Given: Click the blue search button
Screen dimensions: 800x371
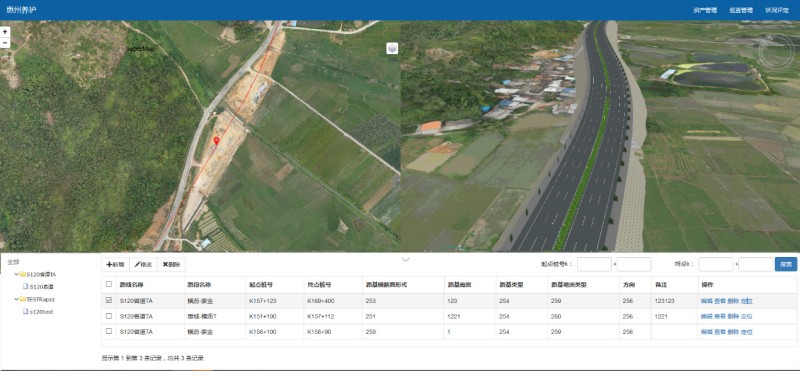Looking at the screenshot, I should [x=786, y=264].
